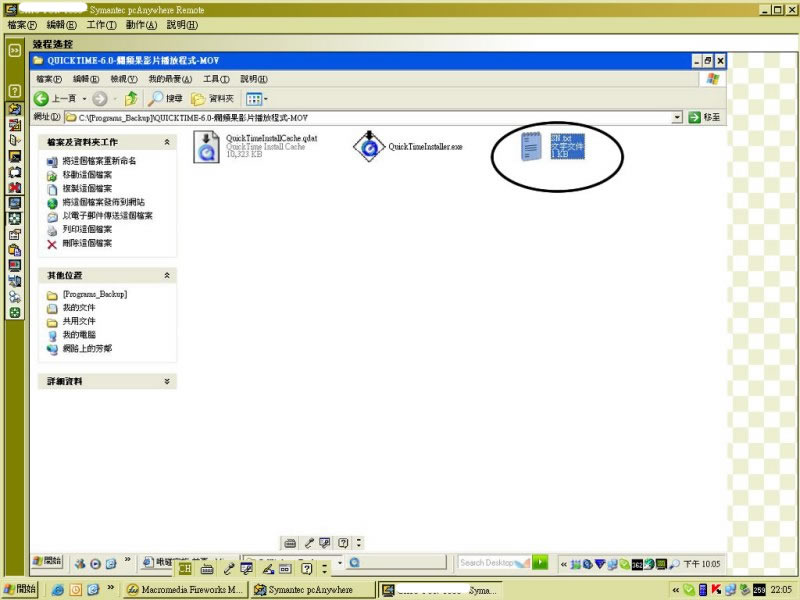800x600 pixels.
Task: Open the 網路上的芳鄰 network places link
Action: tap(87, 348)
